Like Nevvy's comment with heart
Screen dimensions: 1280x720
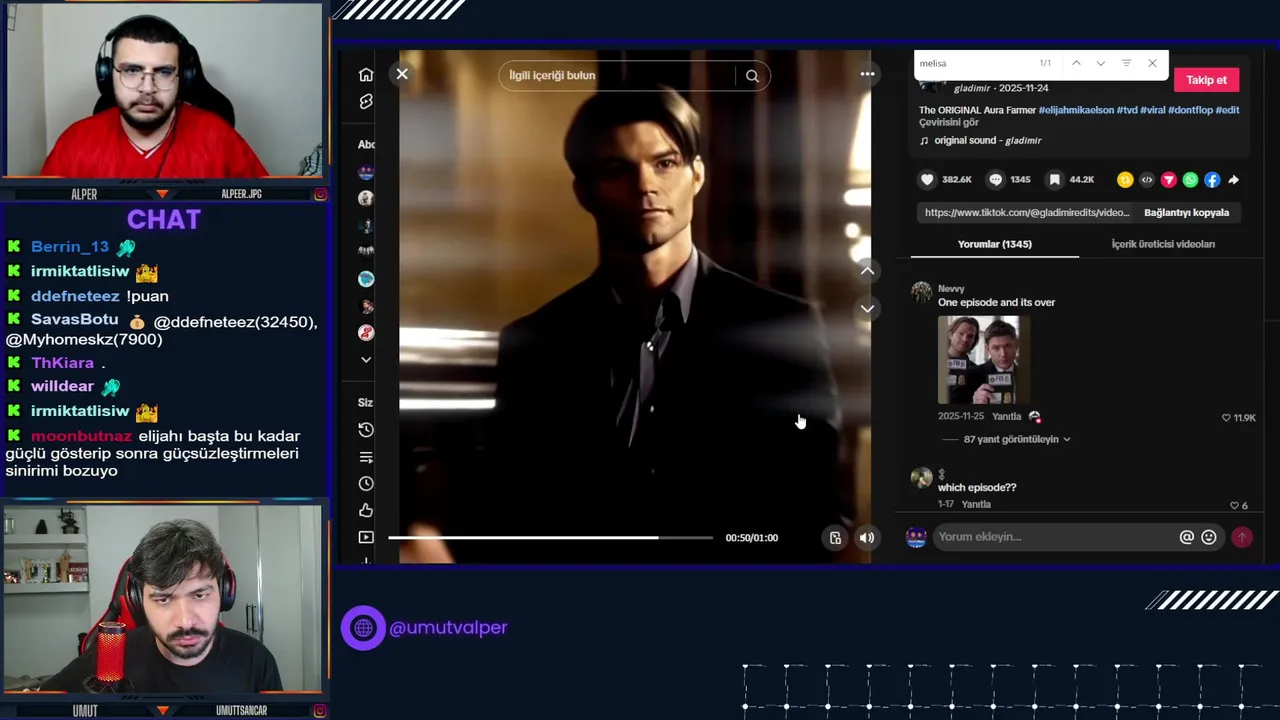tap(1226, 418)
